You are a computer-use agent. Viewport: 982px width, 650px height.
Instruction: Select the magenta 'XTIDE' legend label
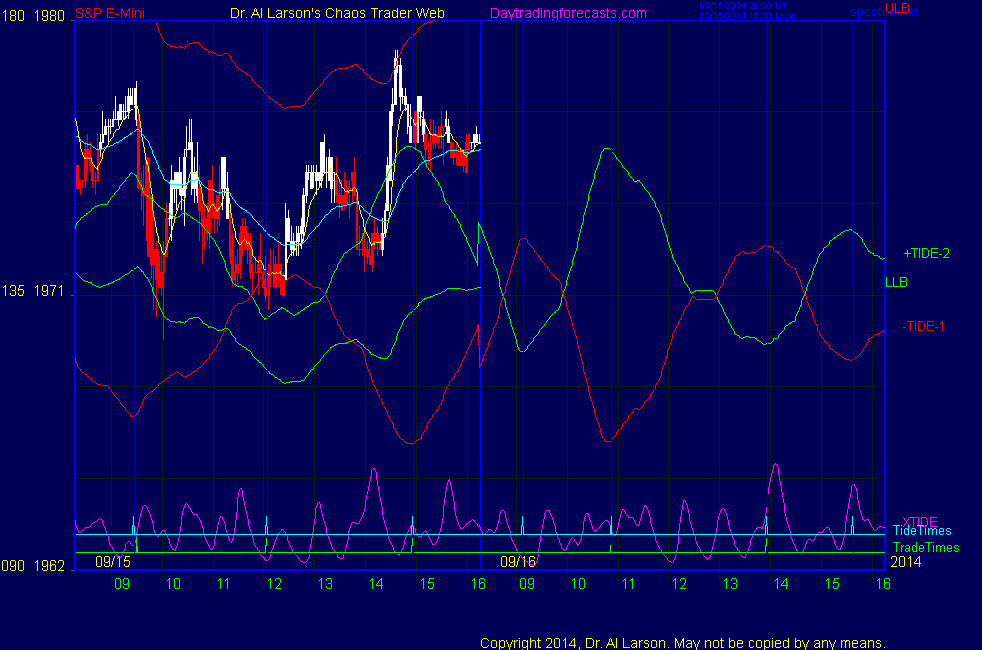coord(920,521)
